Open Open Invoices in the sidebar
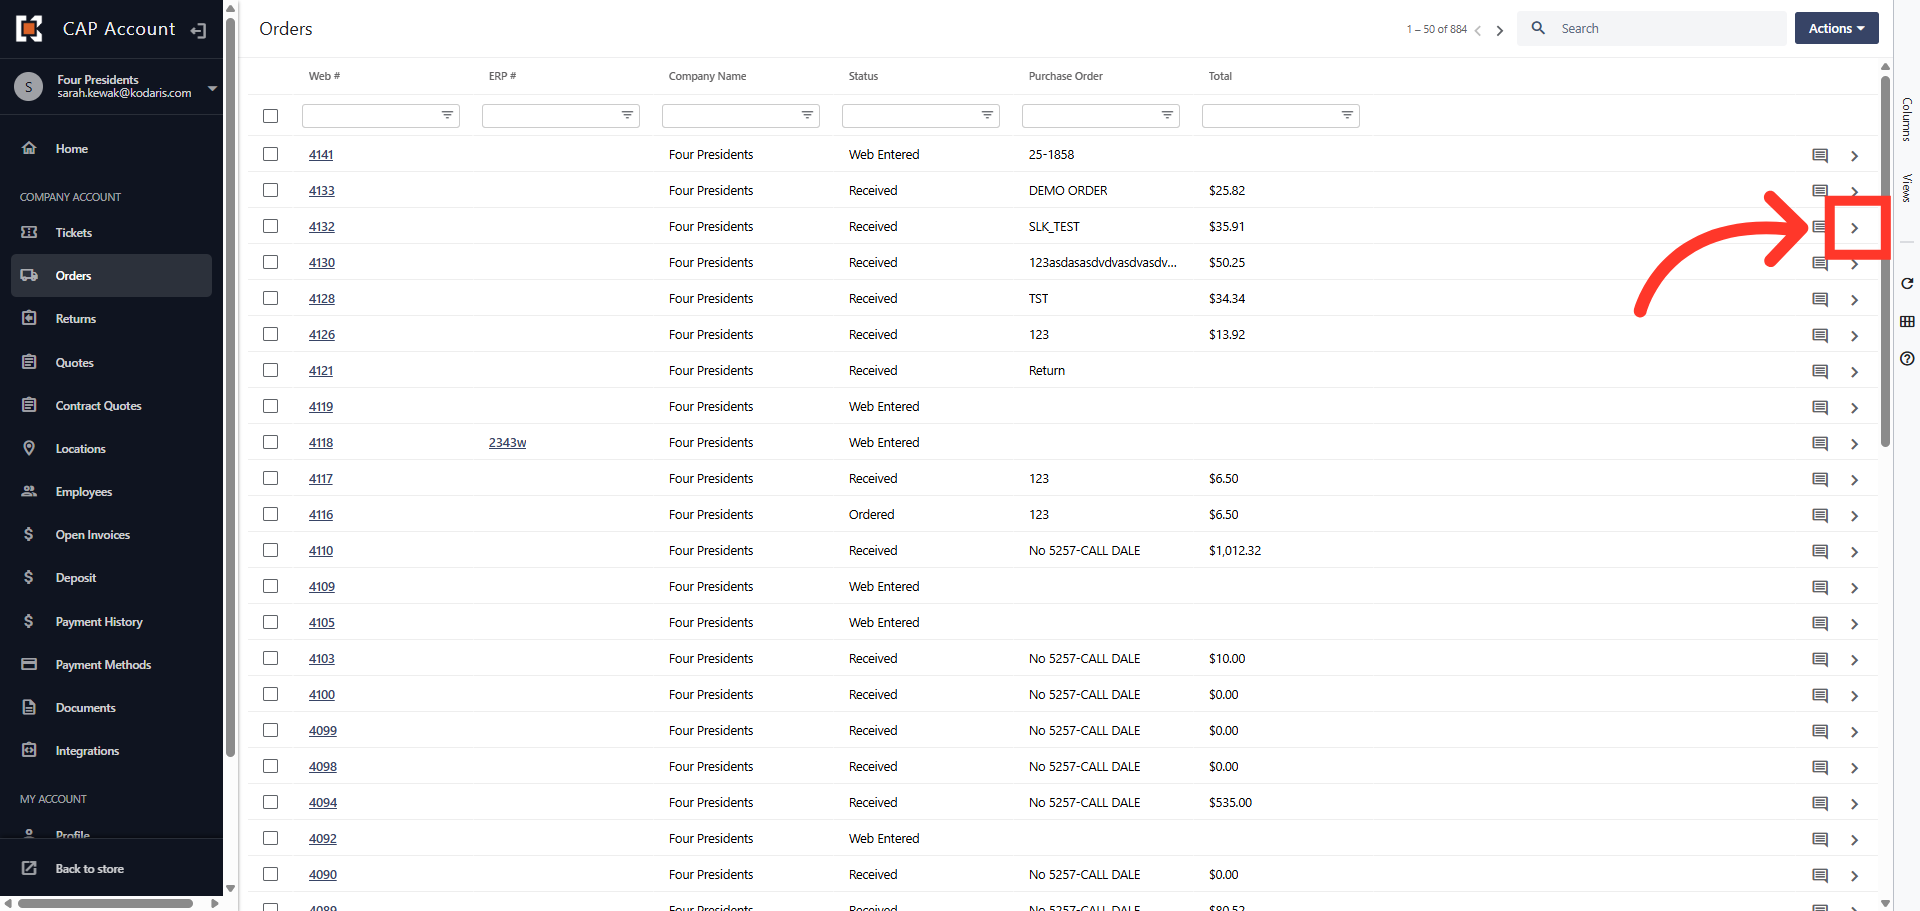The height and width of the screenshot is (911, 1920). 111,534
